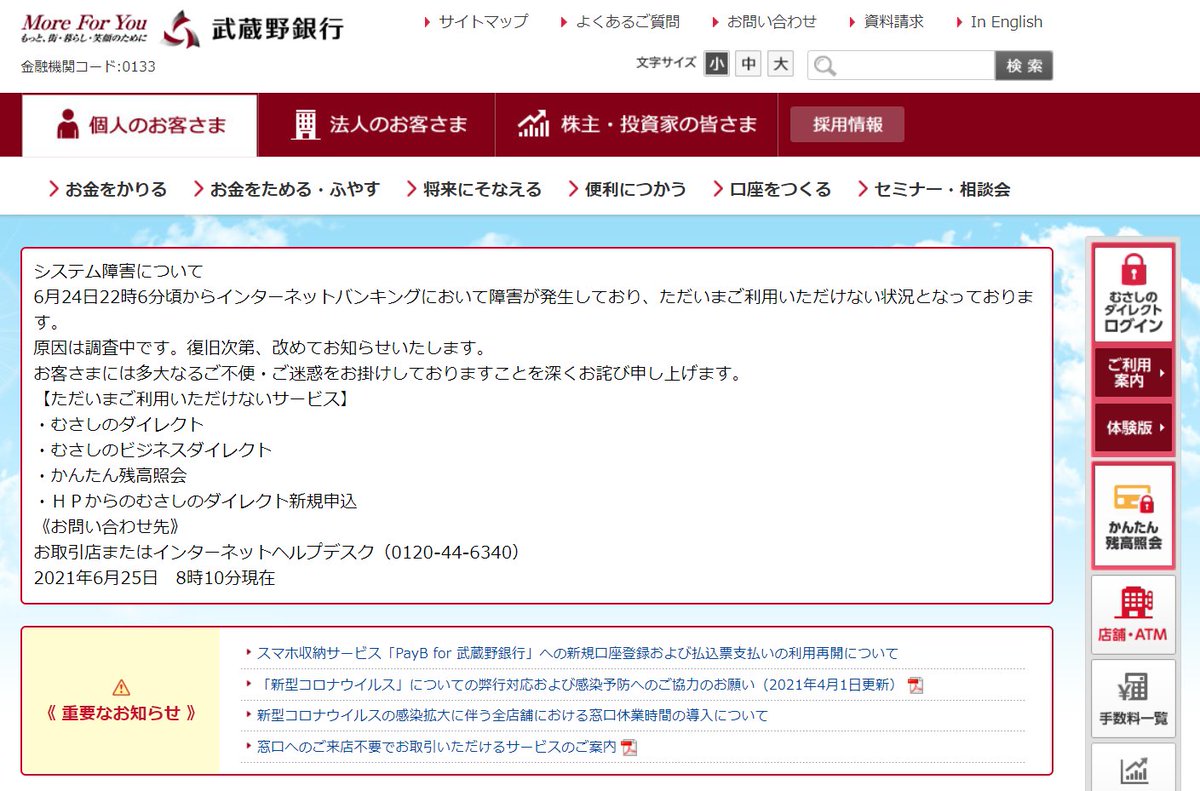
Task: Click the 検索 search button
Action: pos(1024,66)
